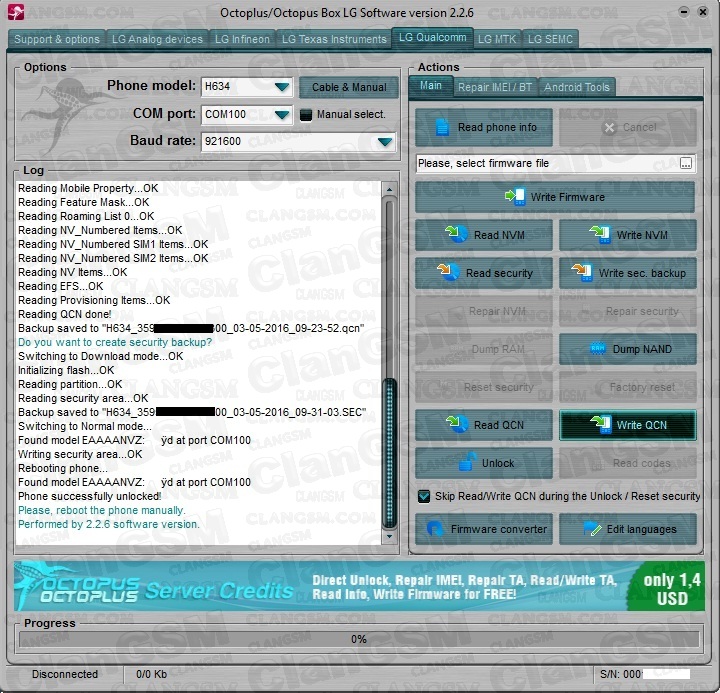Image resolution: width=720 pixels, height=693 pixels.
Task: Click the Write QCN icon
Action: click(601, 424)
